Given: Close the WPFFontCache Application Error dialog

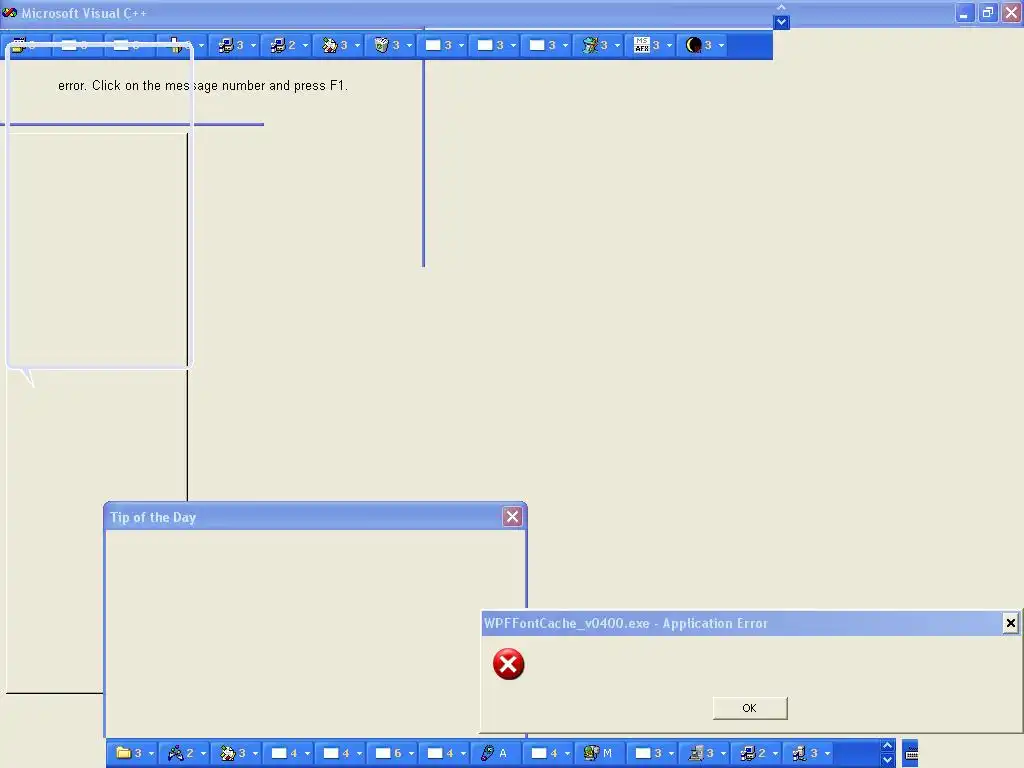Looking at the screenshot, I should tap(1010, 623).
